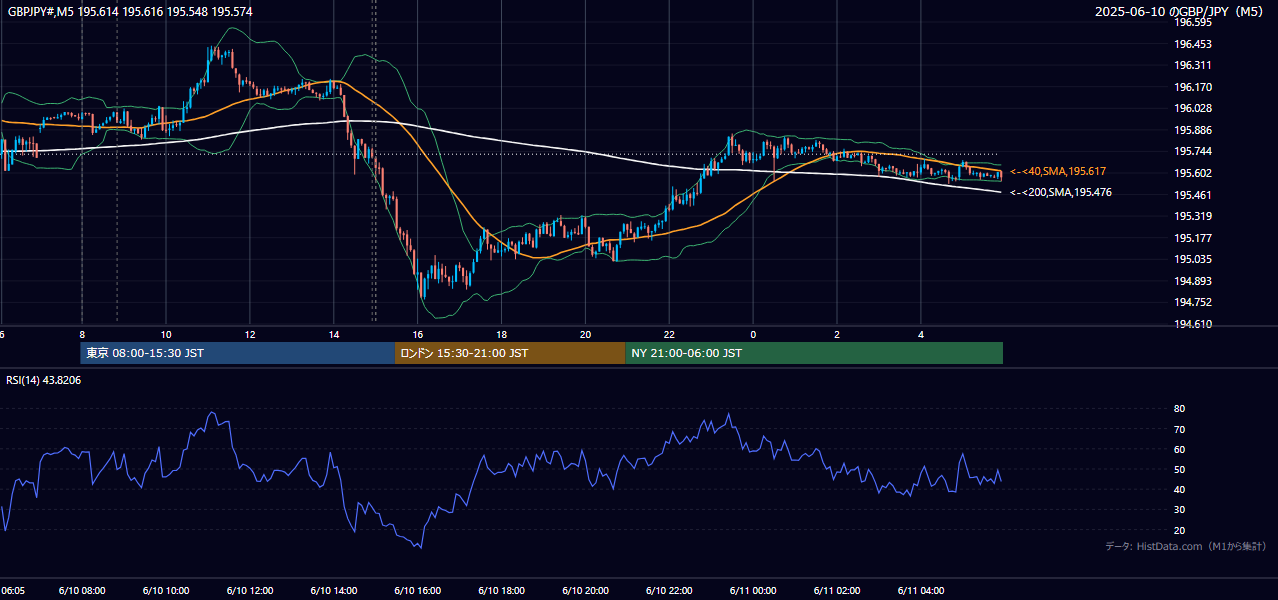Click price axis value 195.461
The width and height of the screenshot is (1278, 600).
(x=1193, y=195)
